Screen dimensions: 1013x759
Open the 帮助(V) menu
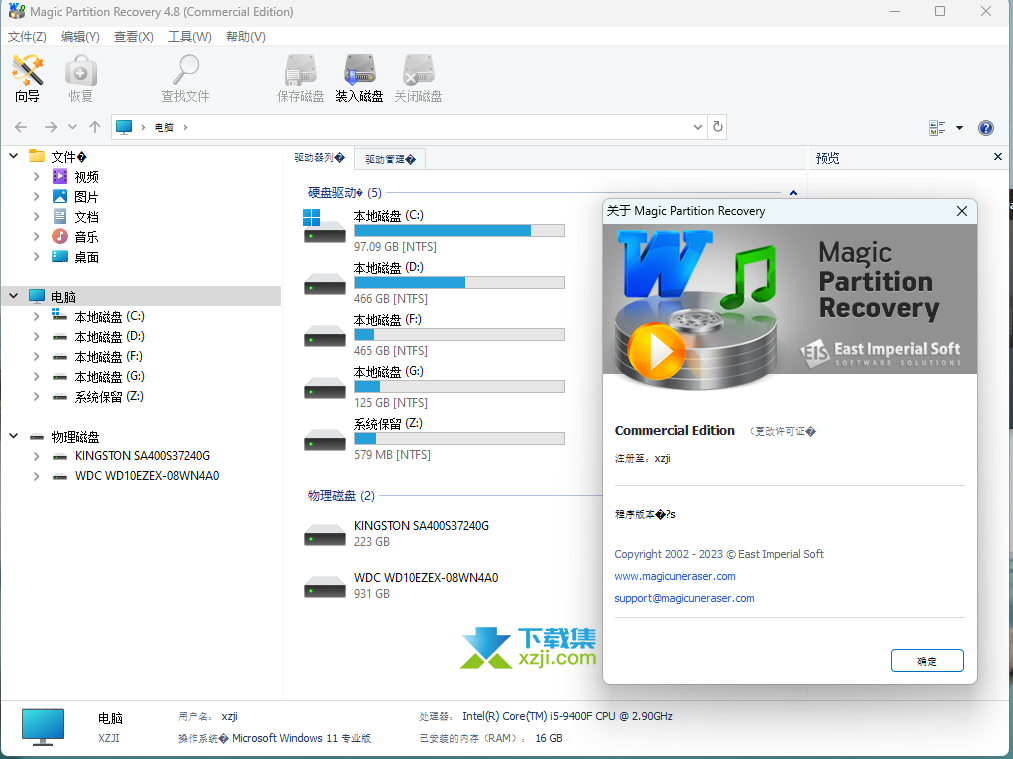[x=245, y=37]
